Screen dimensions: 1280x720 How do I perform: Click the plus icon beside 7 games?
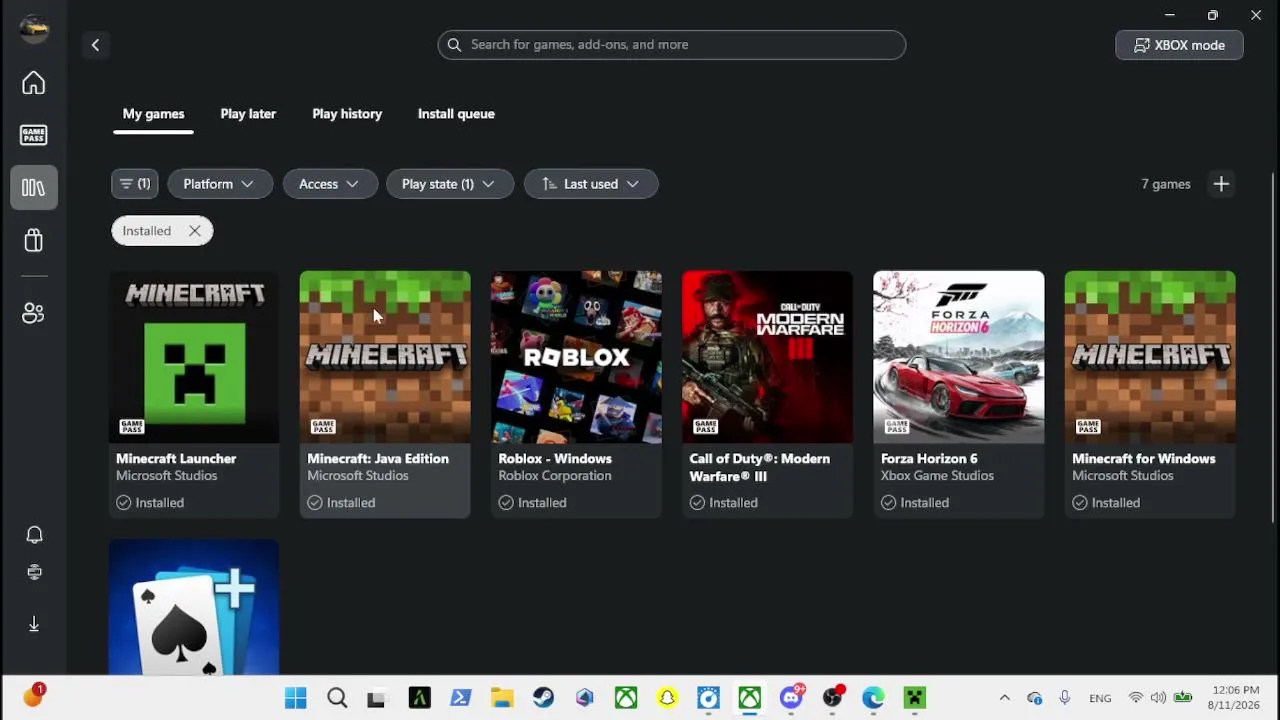click(1221, 184)
